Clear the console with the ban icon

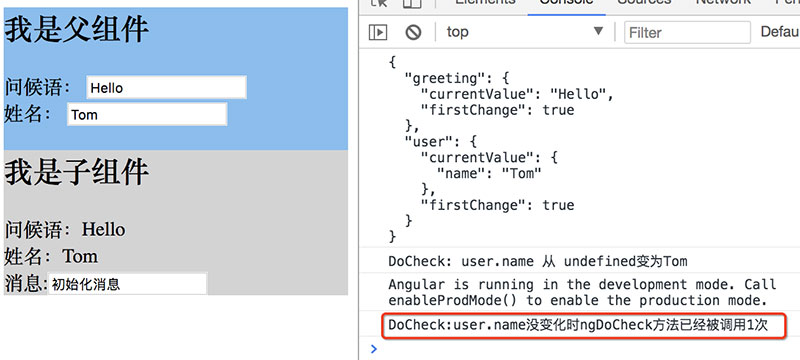coord(413,32)
